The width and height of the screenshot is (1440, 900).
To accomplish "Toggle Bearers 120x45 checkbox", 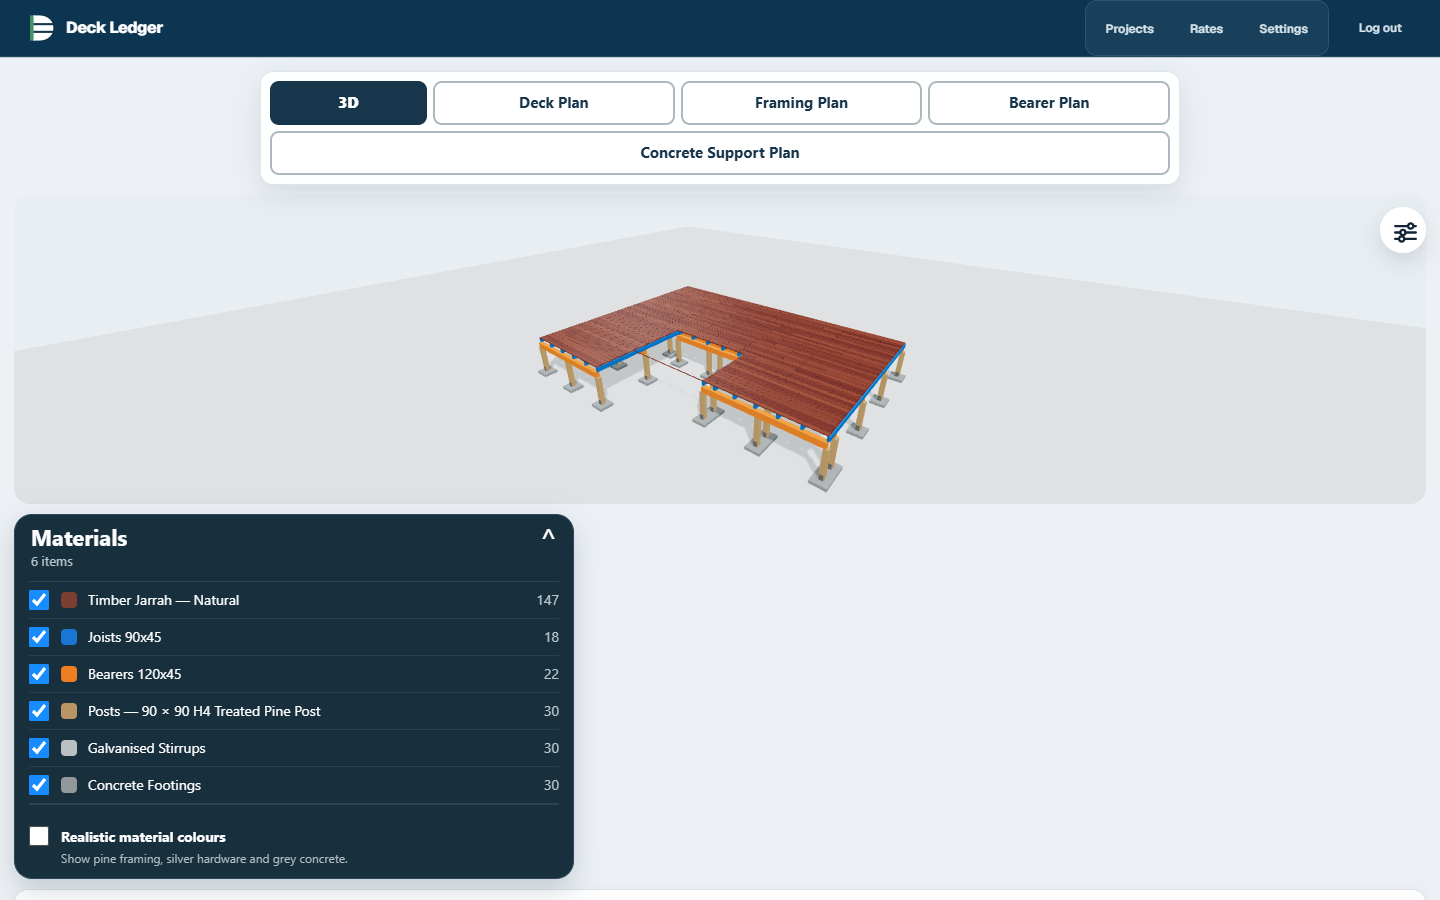I will pos(39,674).
